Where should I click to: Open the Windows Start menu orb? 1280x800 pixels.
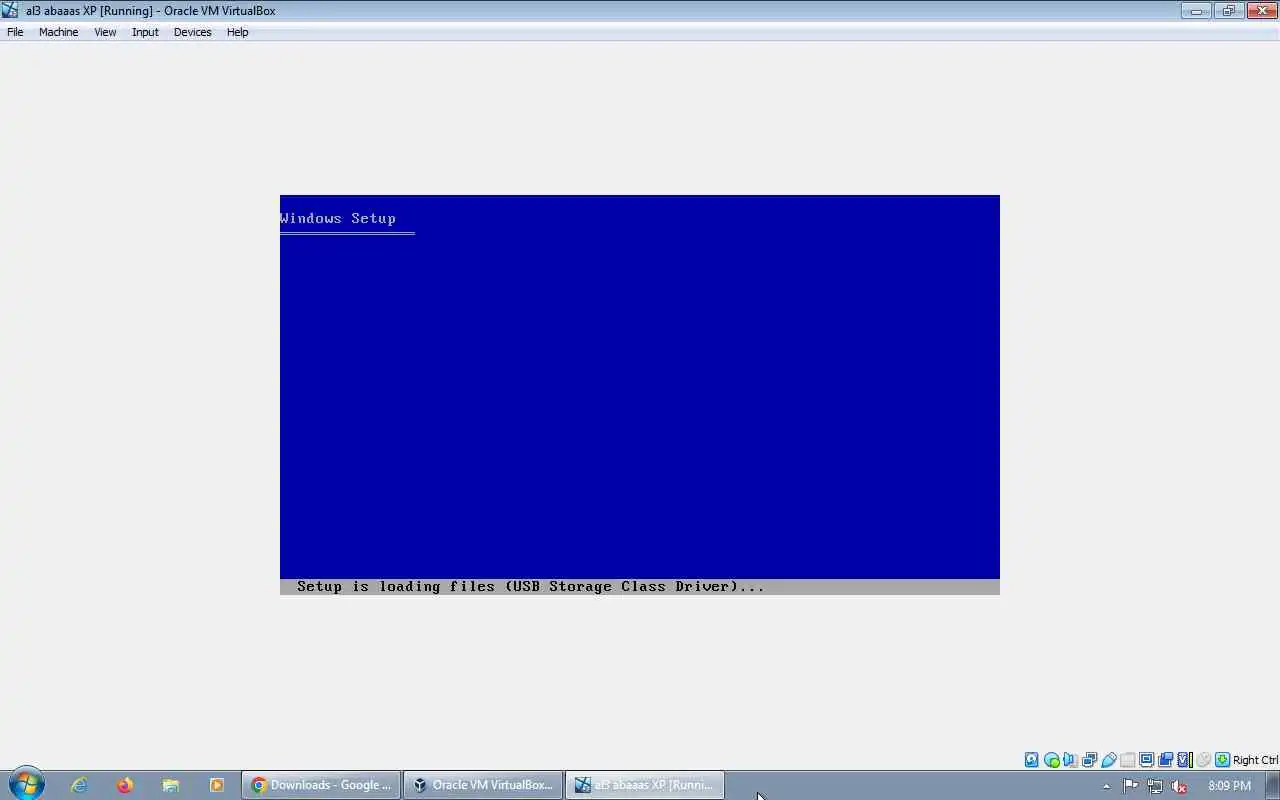point(25,784)
